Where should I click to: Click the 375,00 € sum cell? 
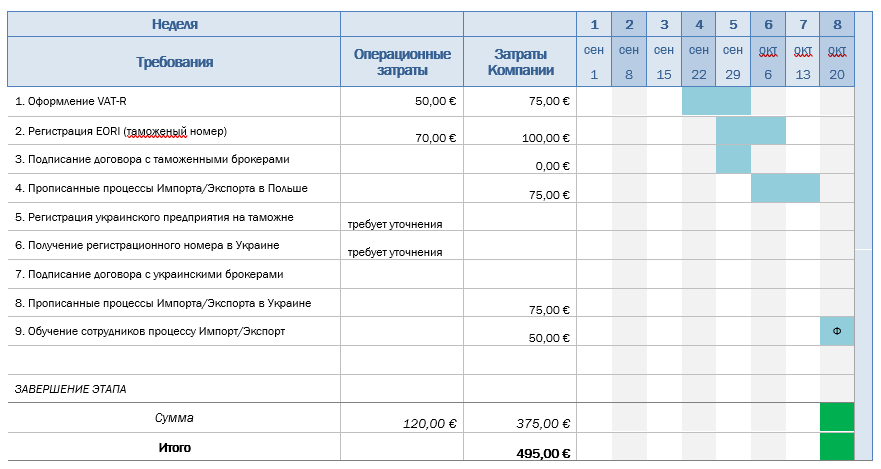tap(520, 418)
